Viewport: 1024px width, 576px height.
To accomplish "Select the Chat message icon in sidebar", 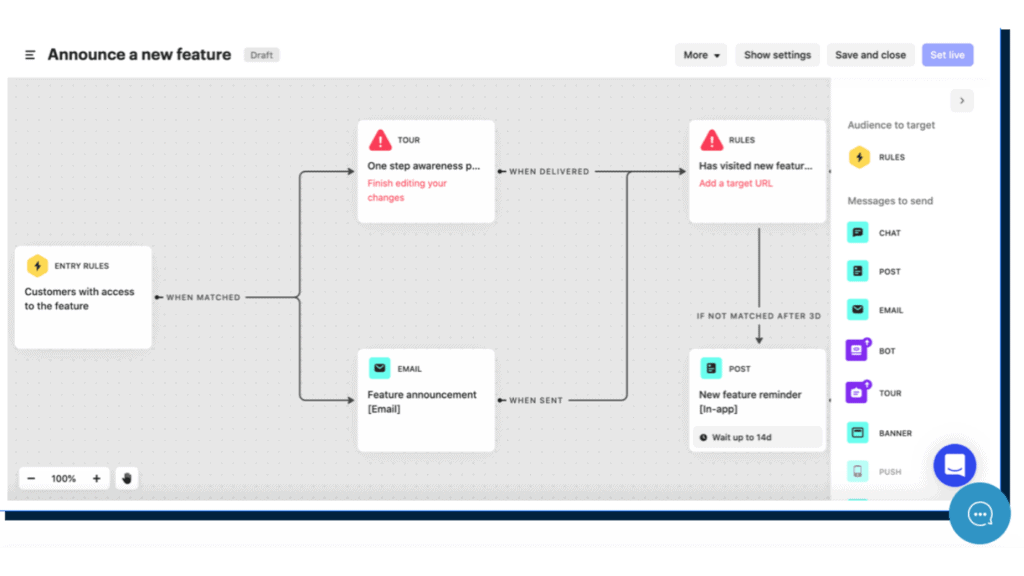I will click(x=858, y=233).
